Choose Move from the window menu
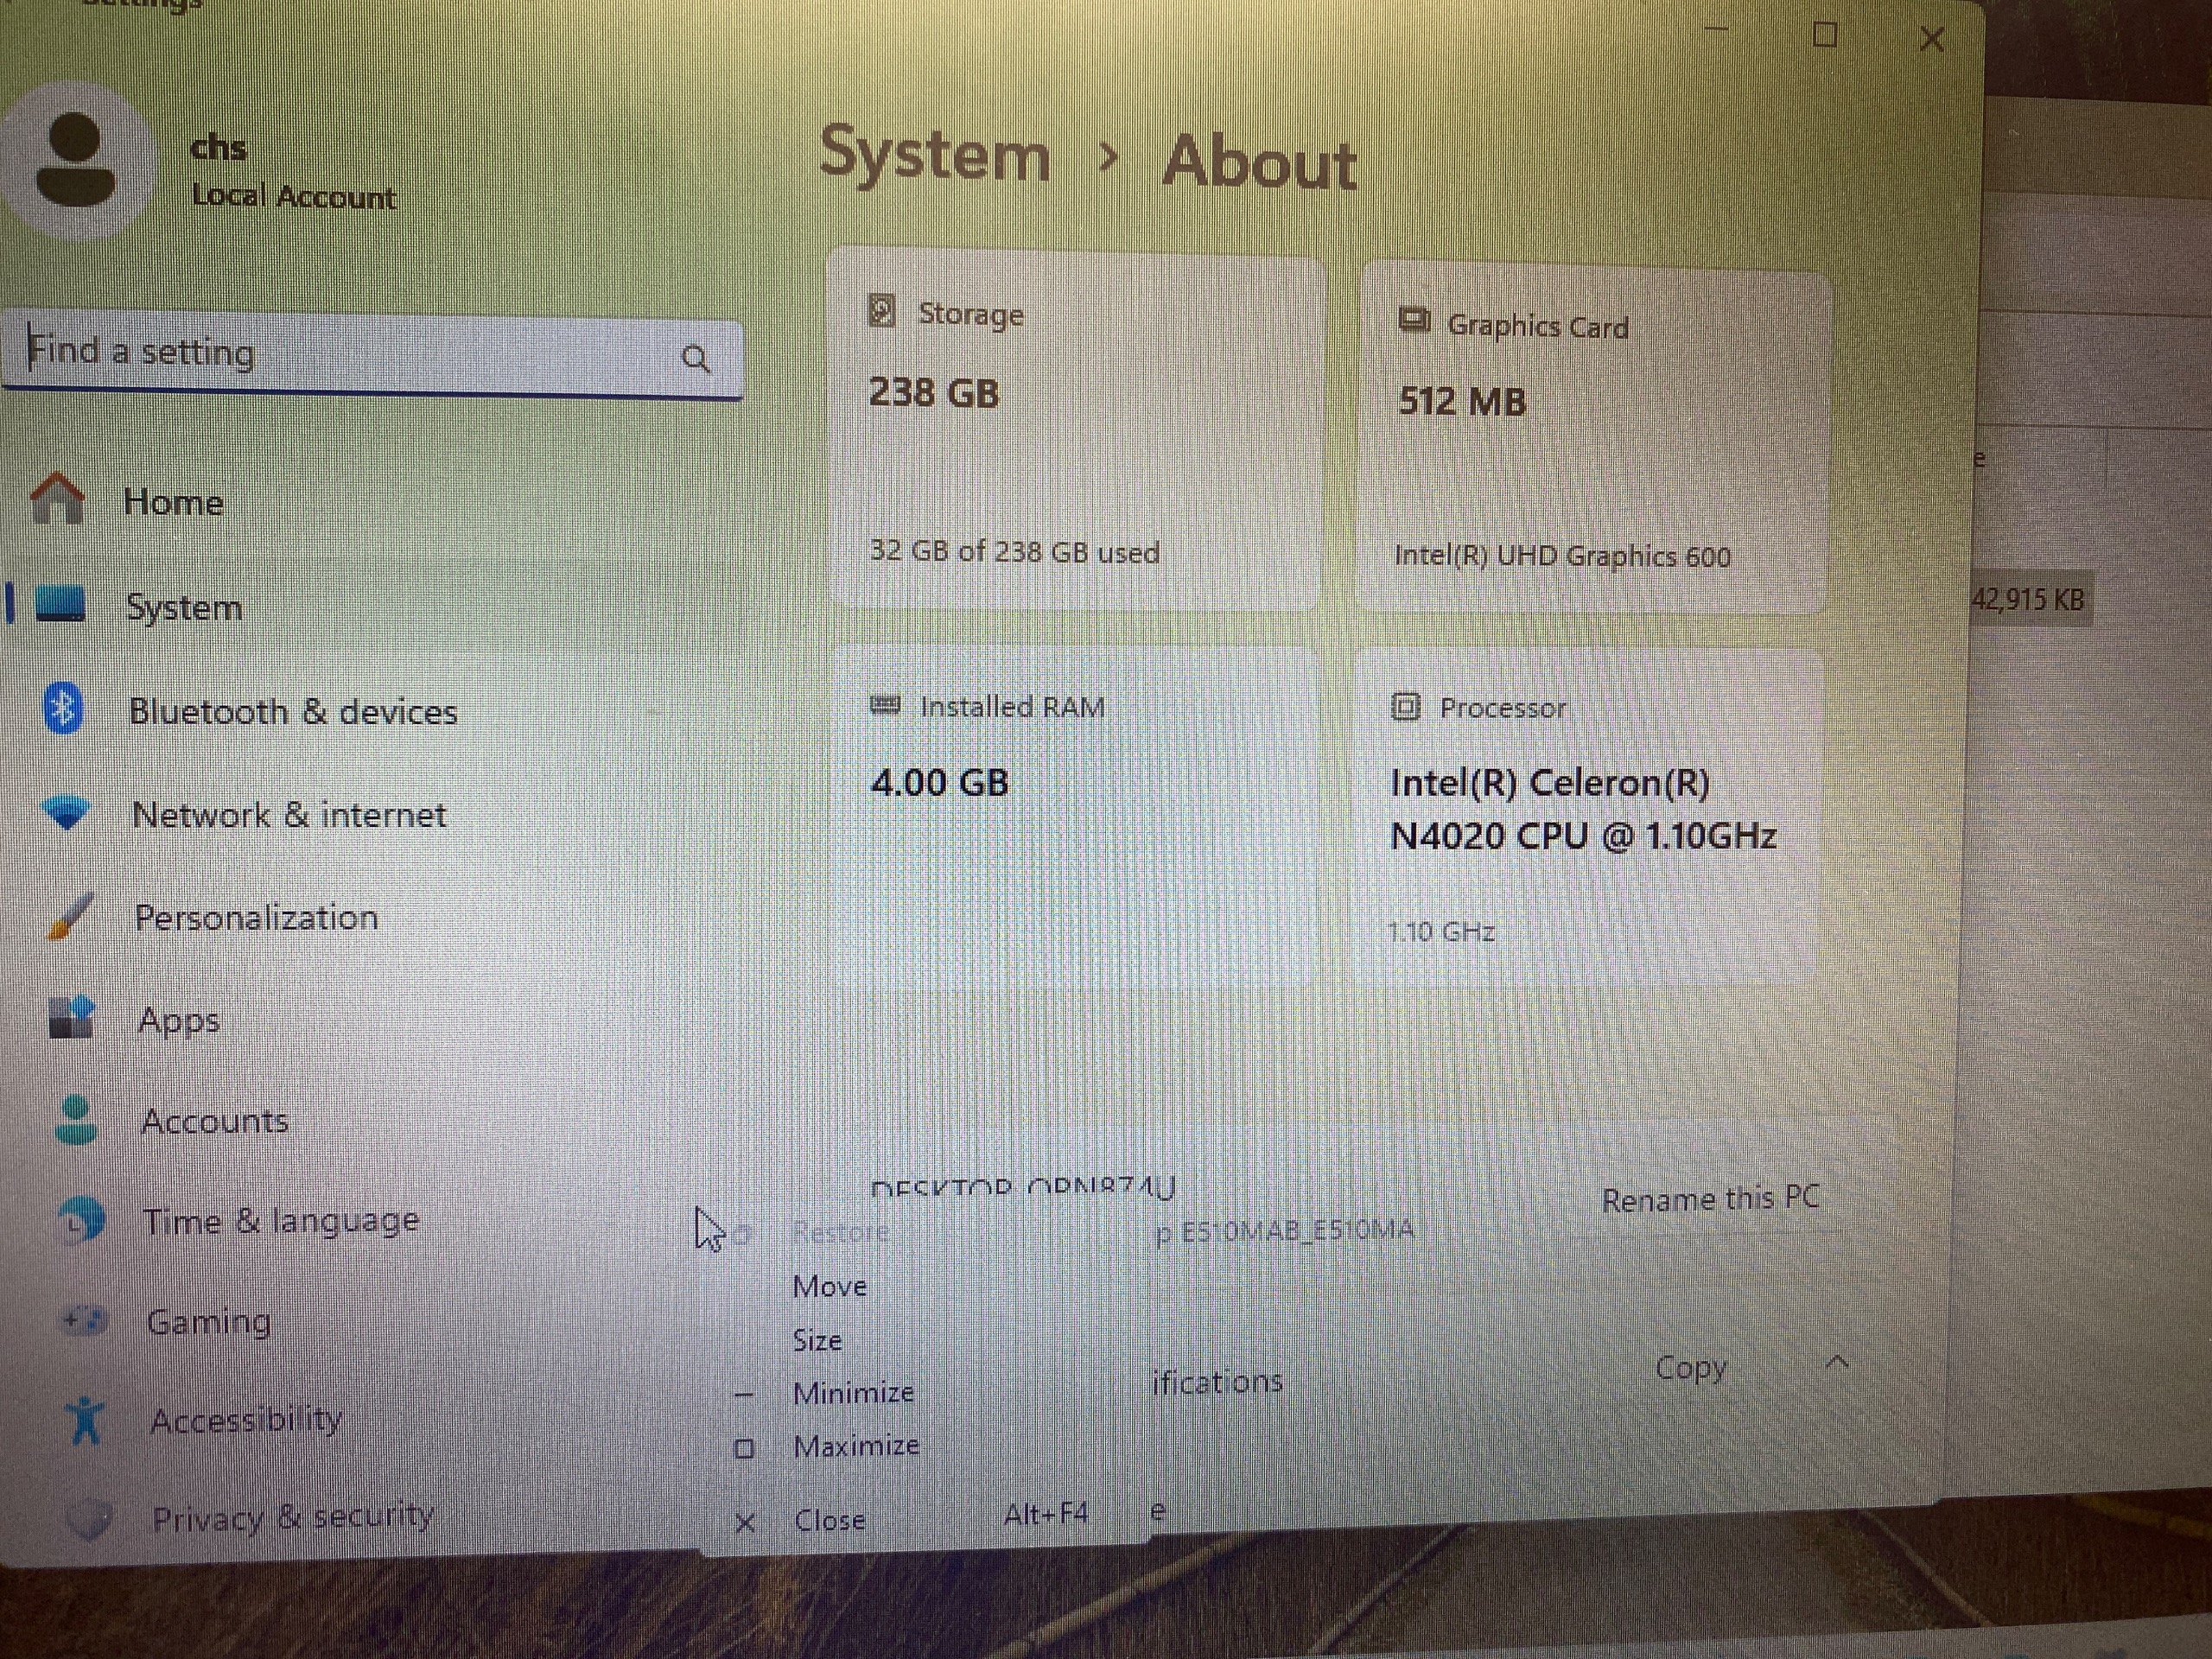Image resolution: width=2212 pixels, height=1659 pixels. click(829, 1286)
